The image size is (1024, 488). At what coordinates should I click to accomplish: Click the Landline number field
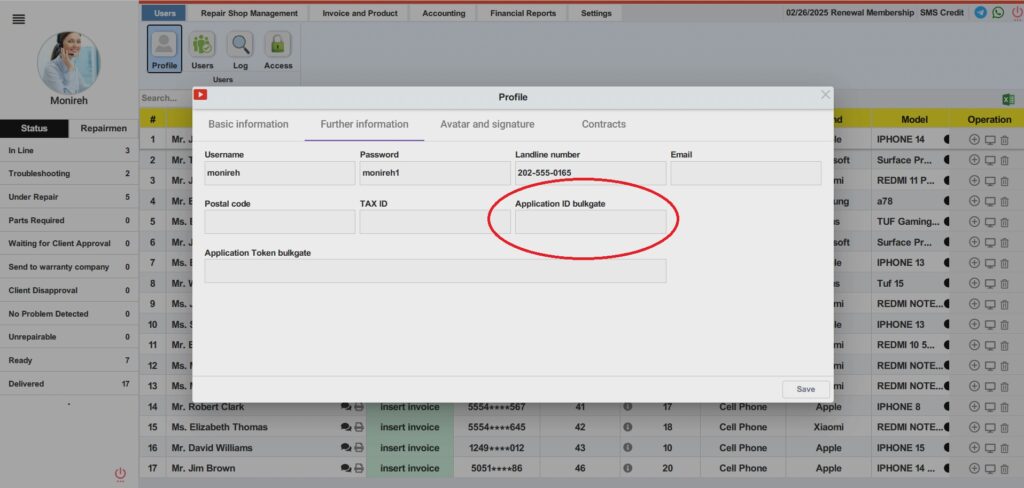[590, 173]
